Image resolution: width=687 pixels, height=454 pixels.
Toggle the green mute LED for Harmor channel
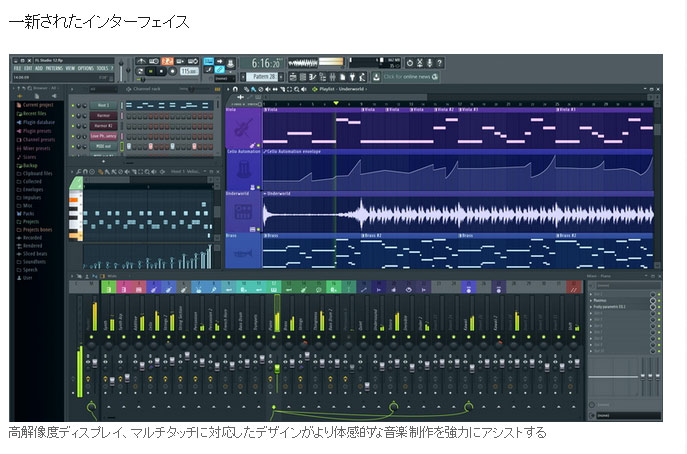coord(74,115)
